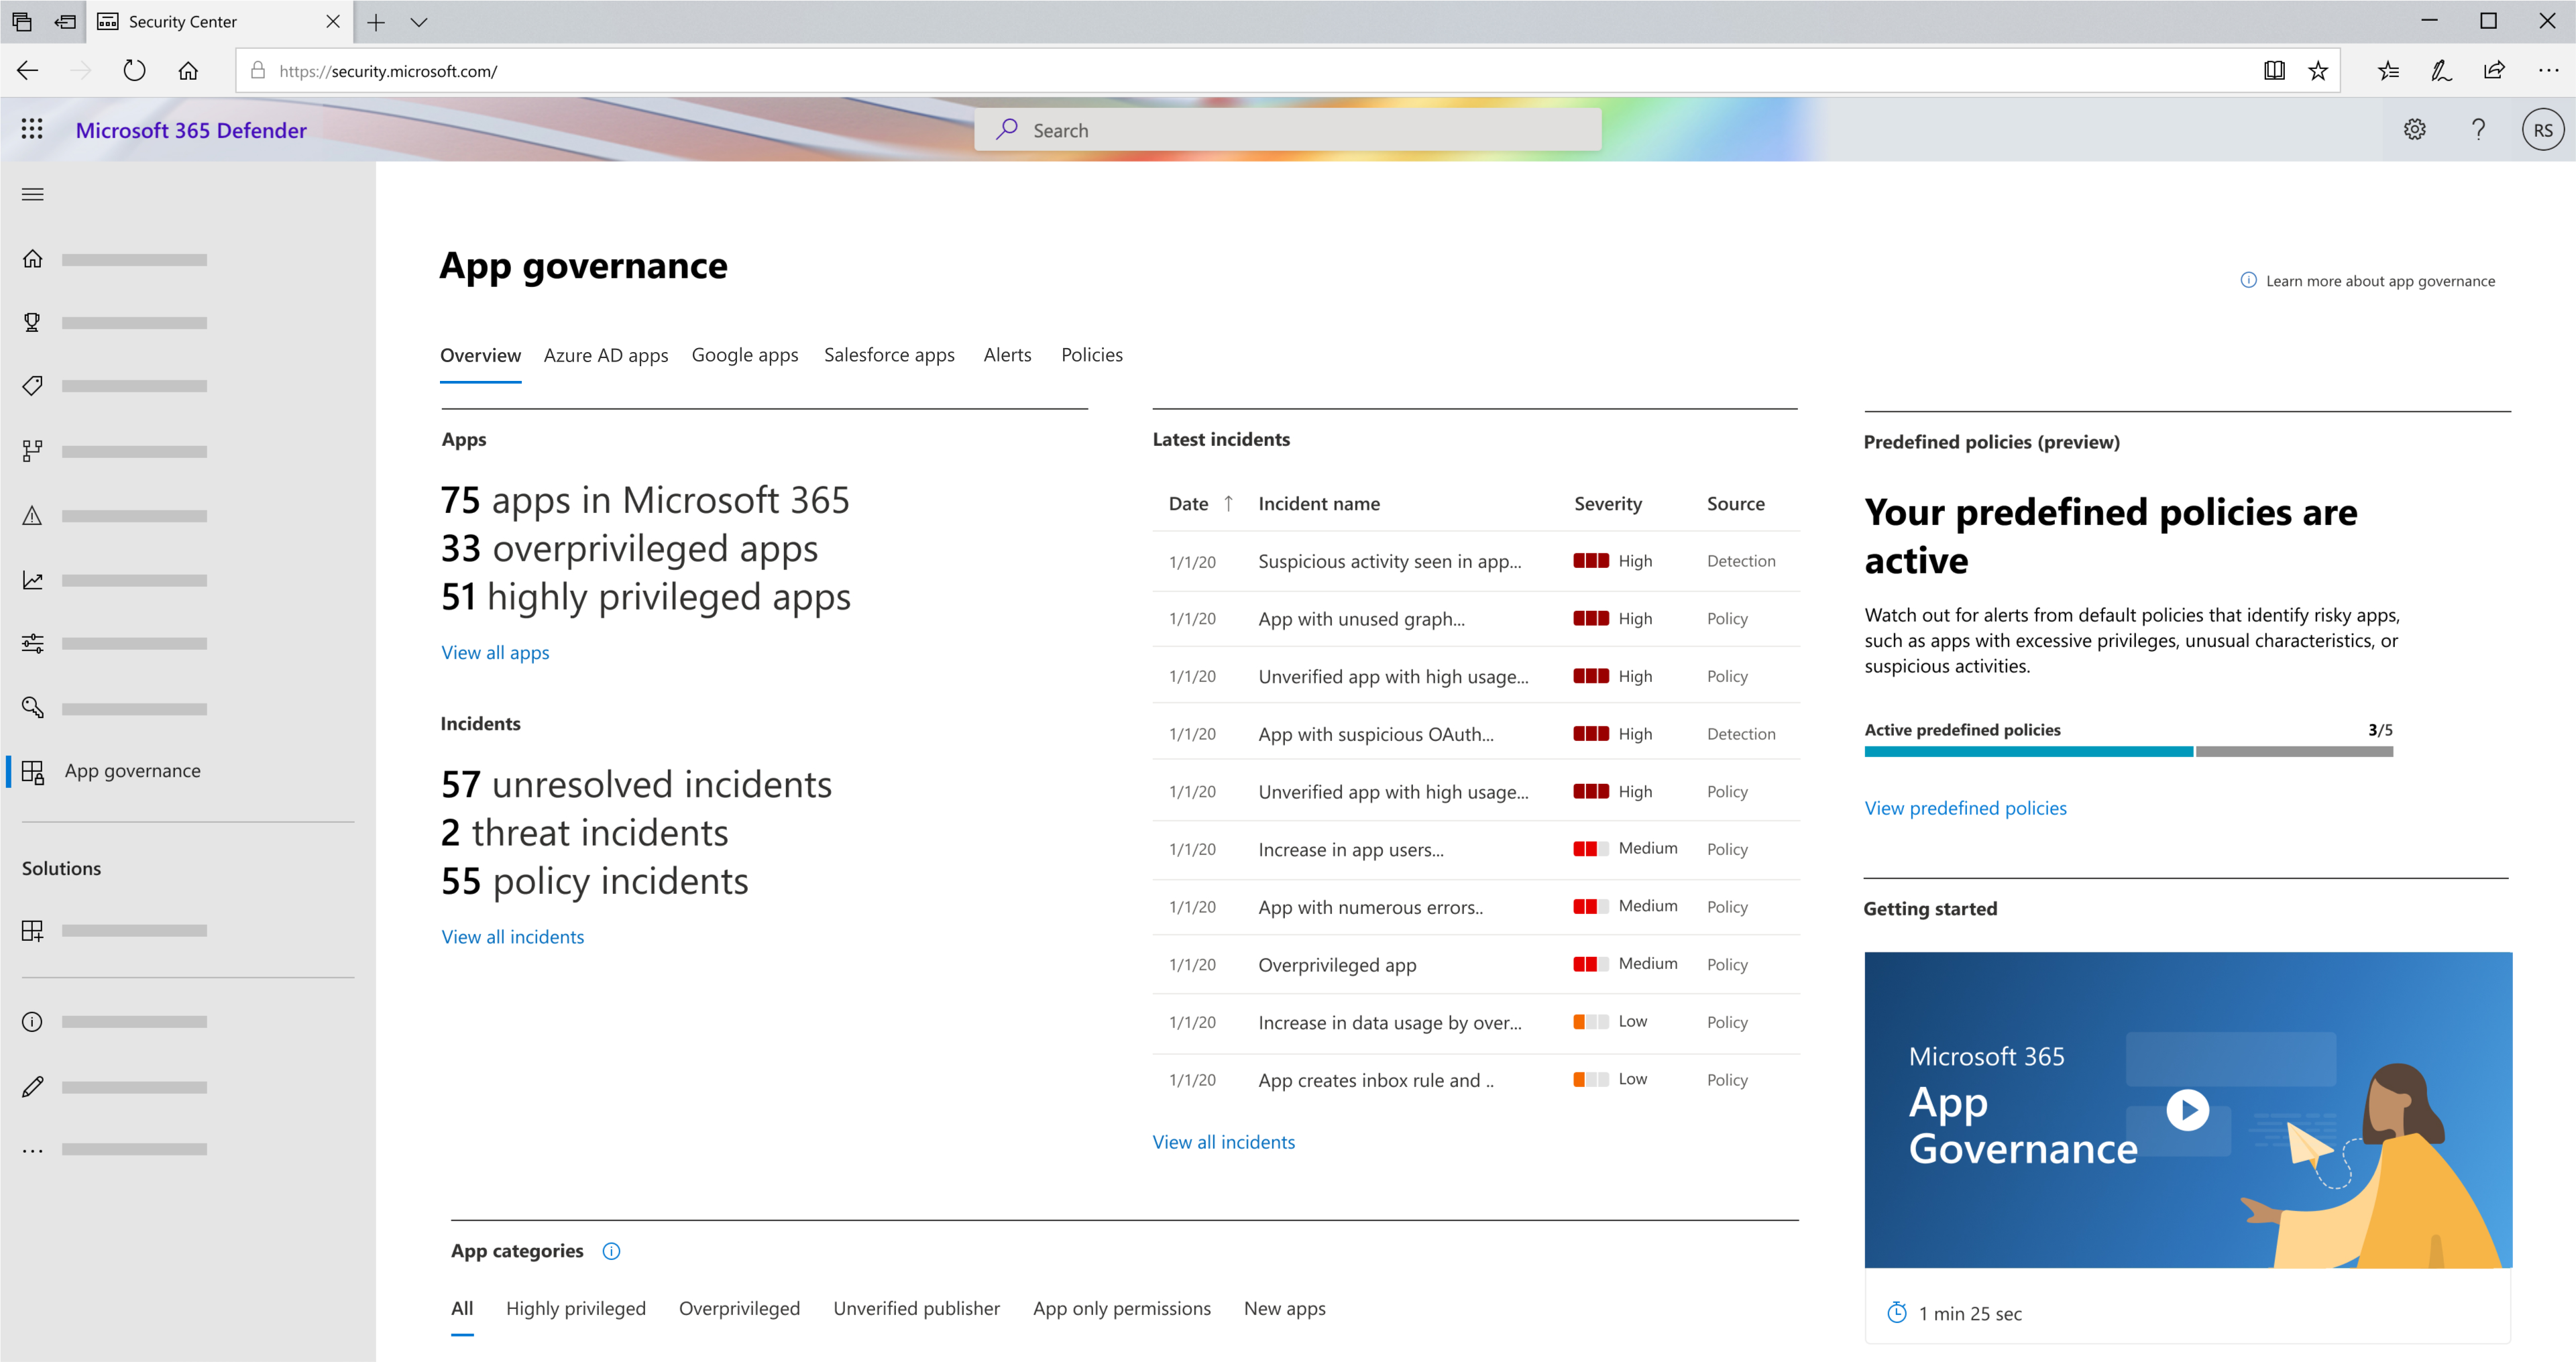The width and height of the screenshot is (2576, 1362).
Task: Click View all apps link
Action: (496, 651)
